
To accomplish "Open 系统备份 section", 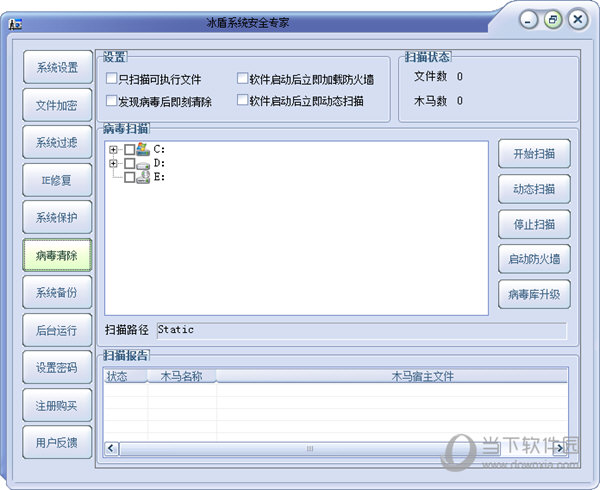I will (57, 292).
